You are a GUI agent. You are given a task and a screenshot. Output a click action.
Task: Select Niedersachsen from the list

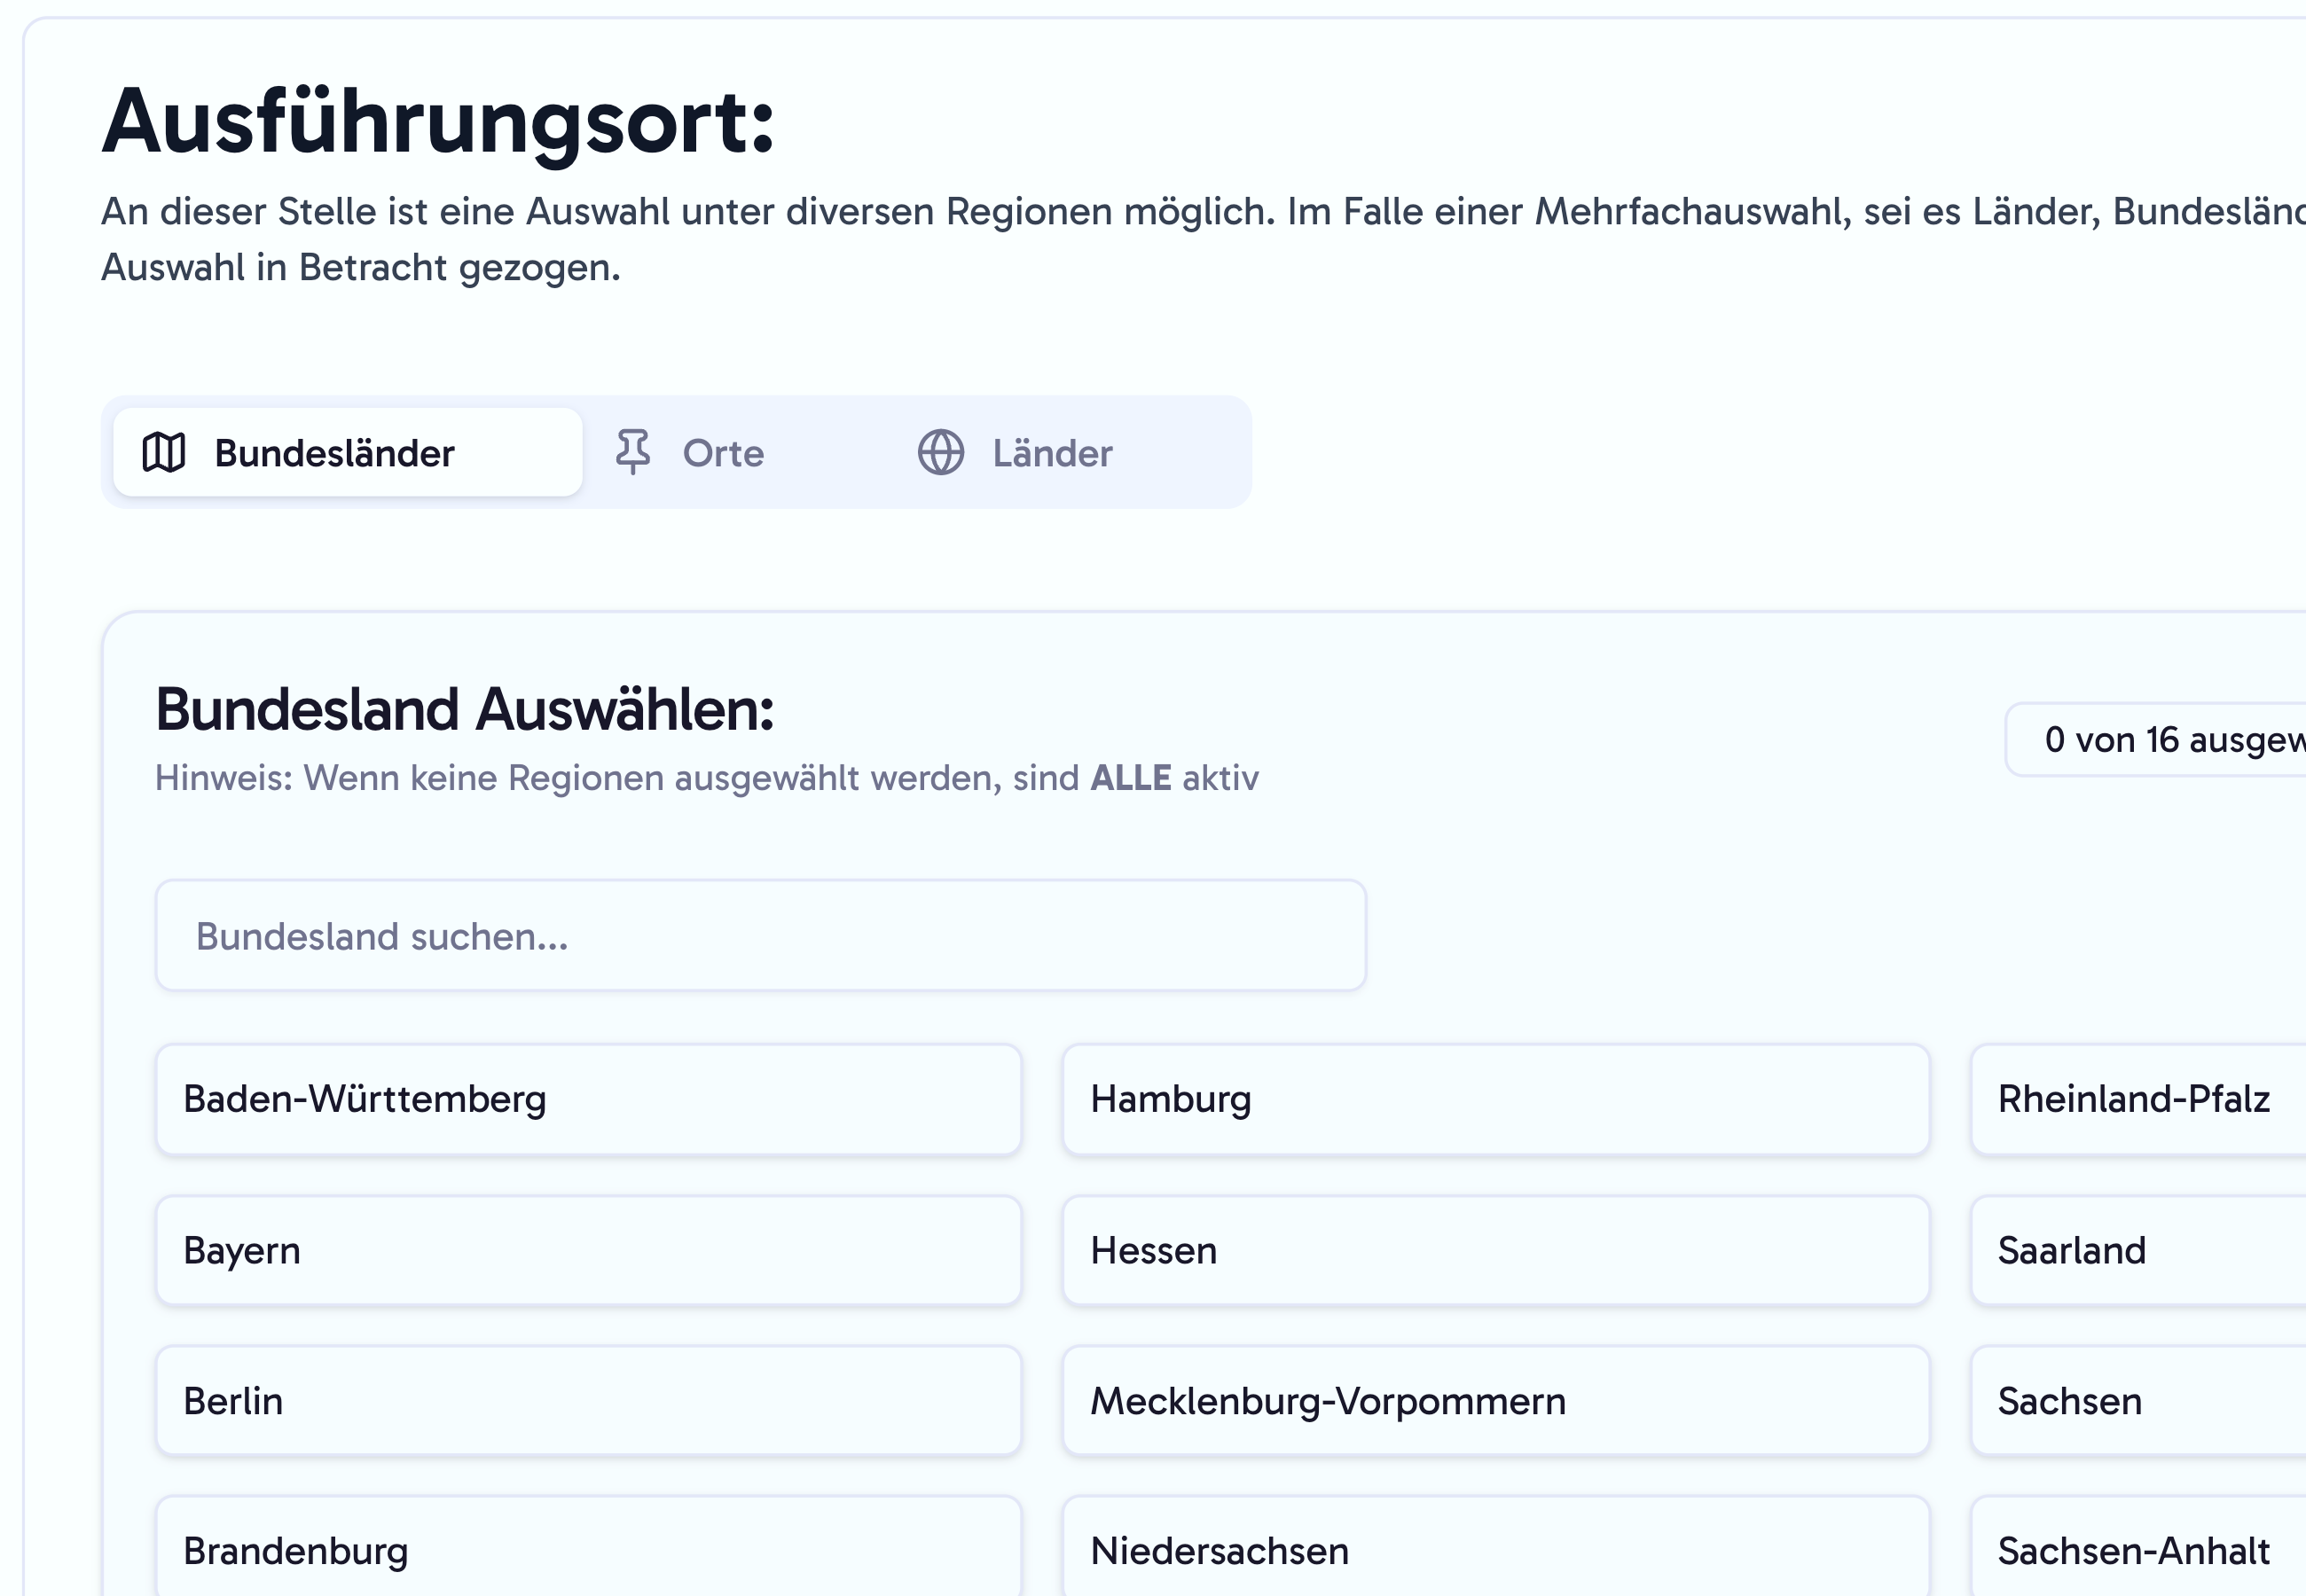click(x=1495, y=1550)
